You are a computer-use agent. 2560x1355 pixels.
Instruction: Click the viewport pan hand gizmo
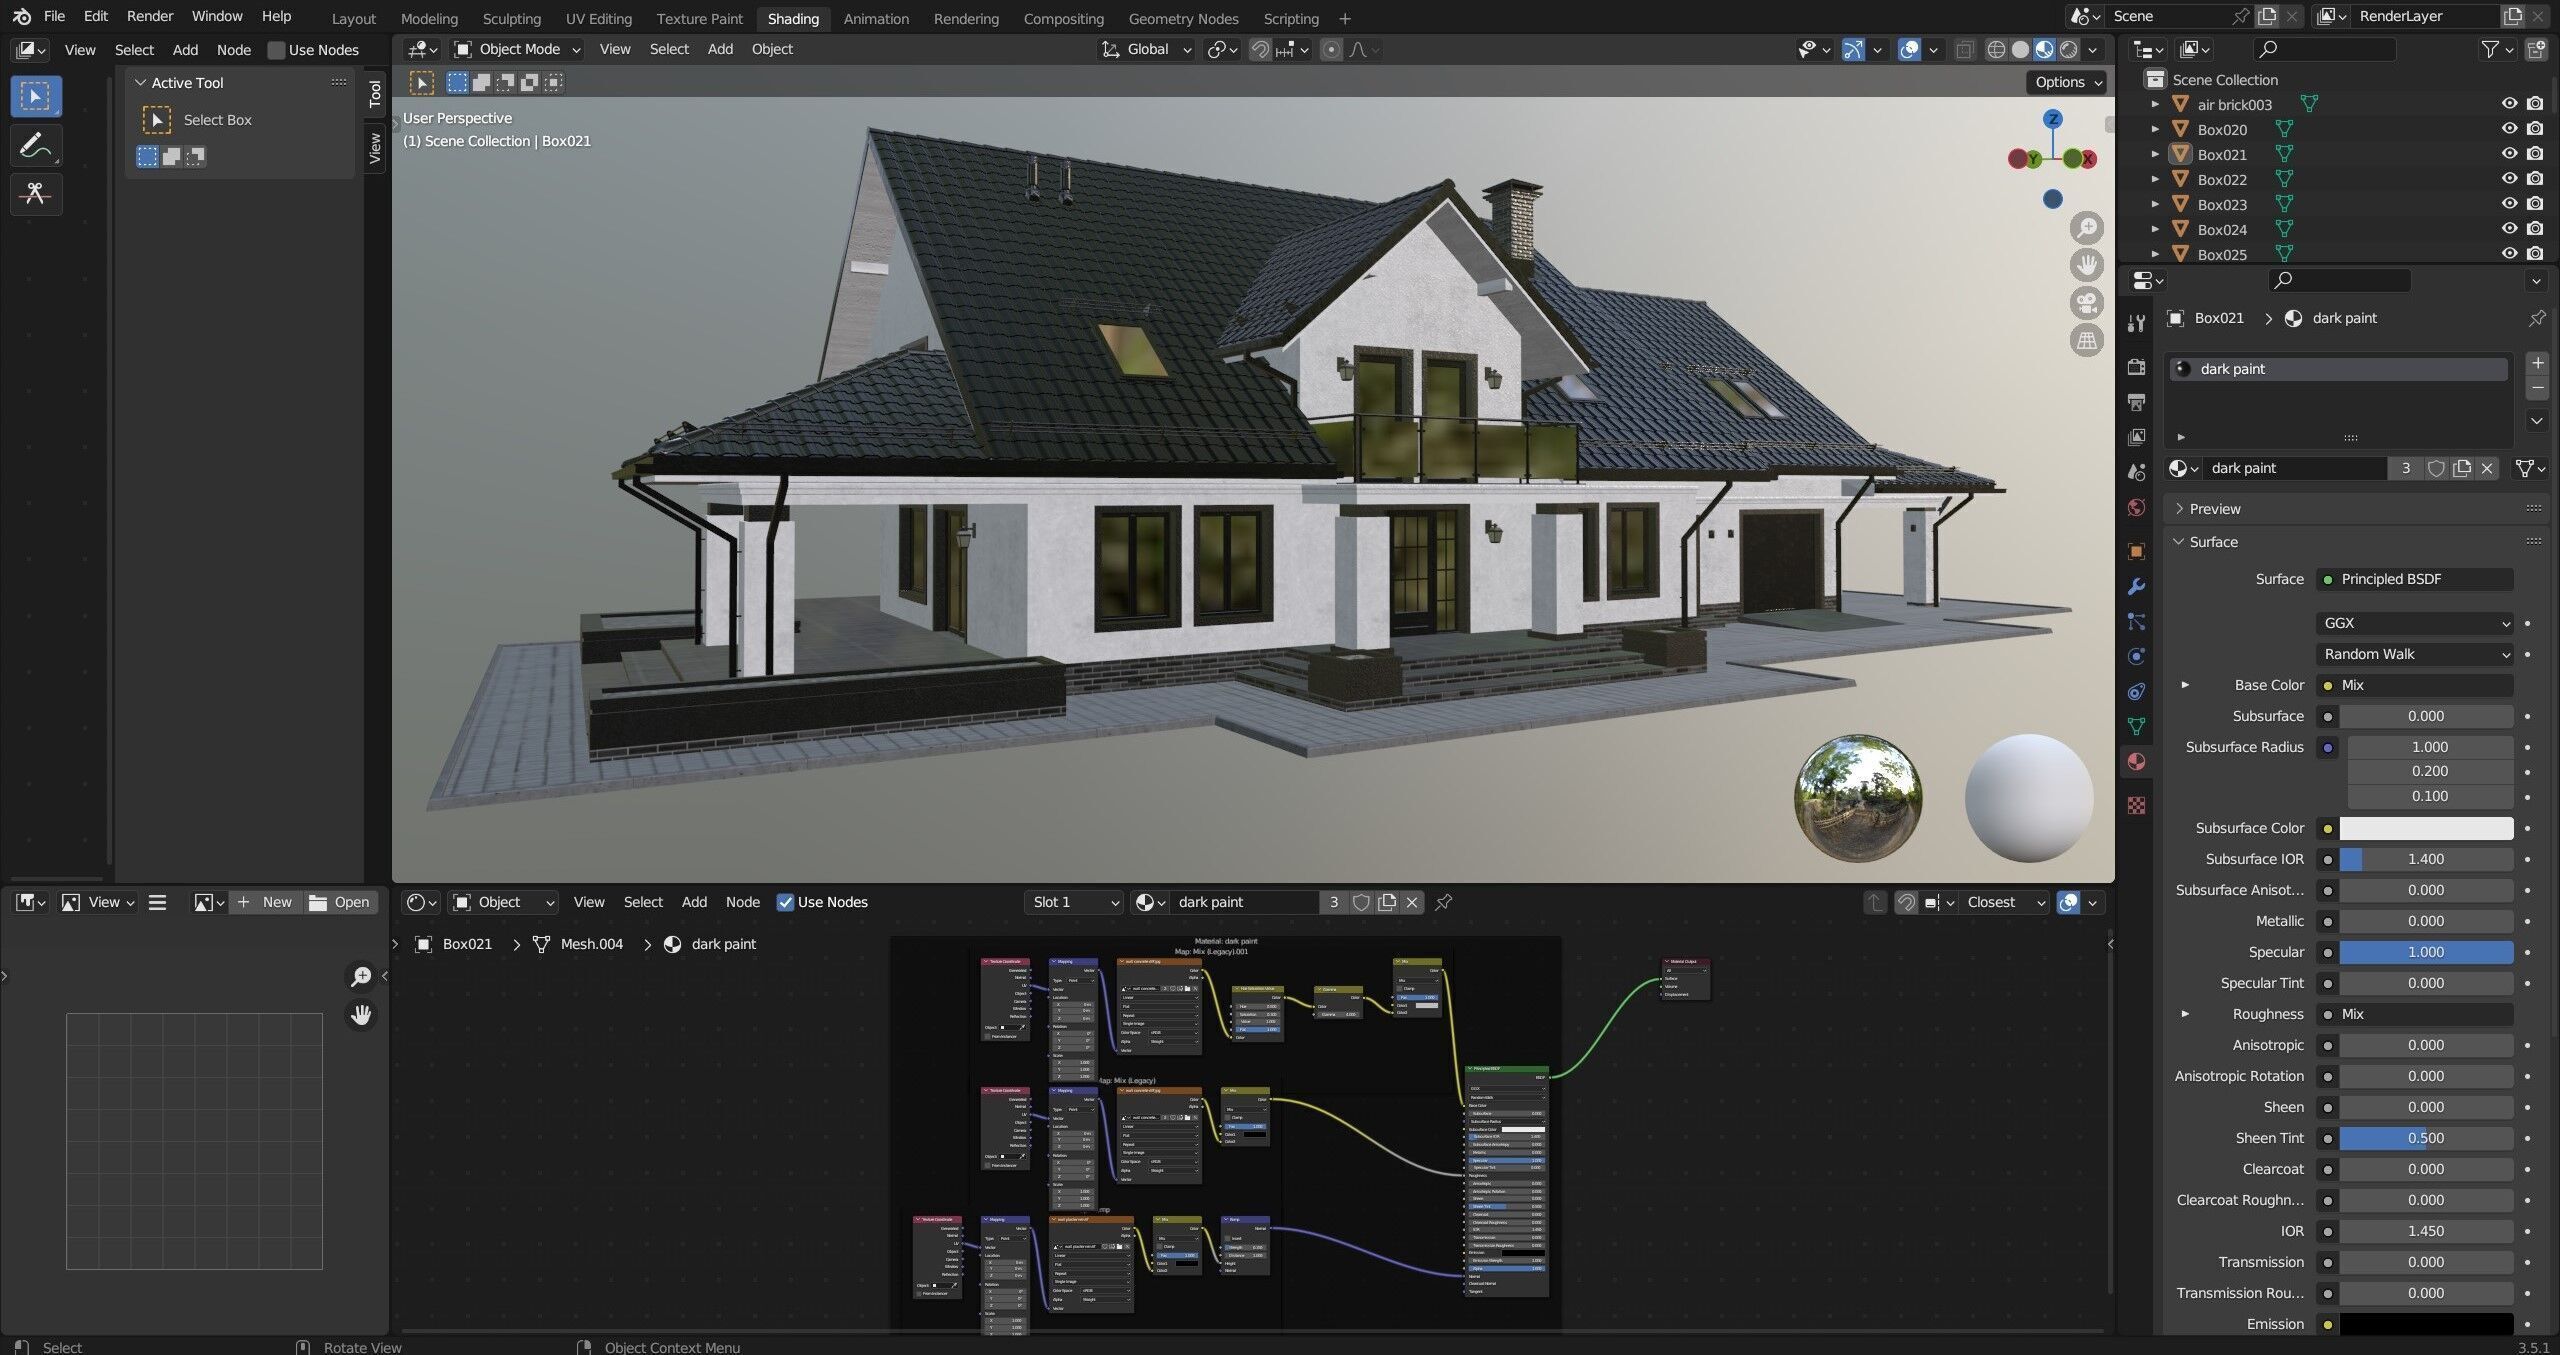pyautogui.click(x=2087, y=265)
